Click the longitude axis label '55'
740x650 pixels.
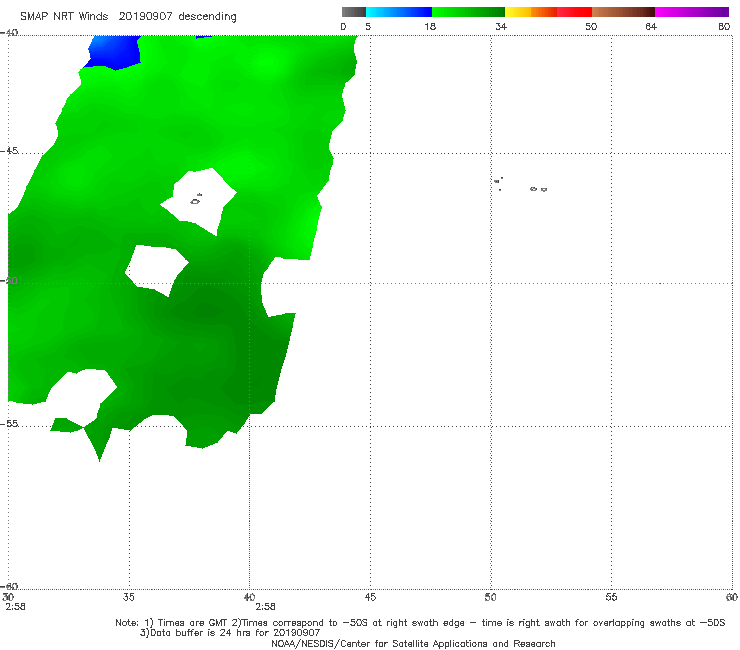click(x=611, y=597)
